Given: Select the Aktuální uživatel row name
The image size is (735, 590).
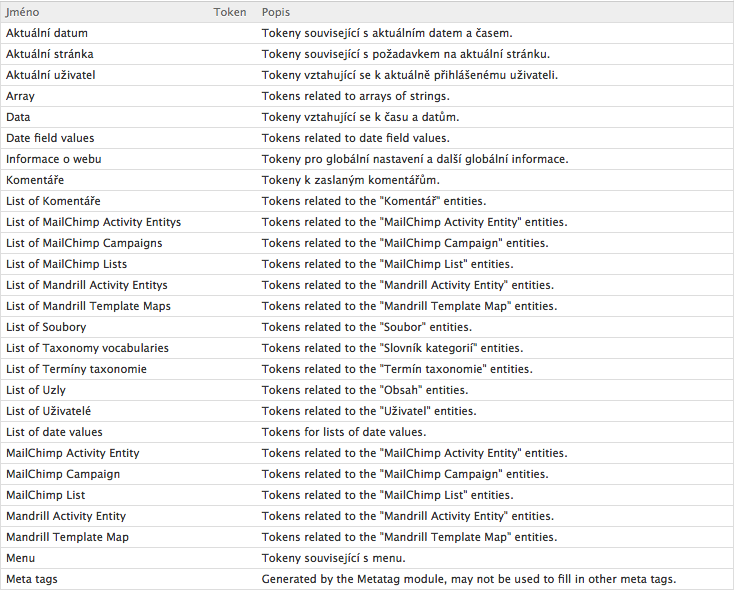Looking at the screenshot, I should (51, 75).
